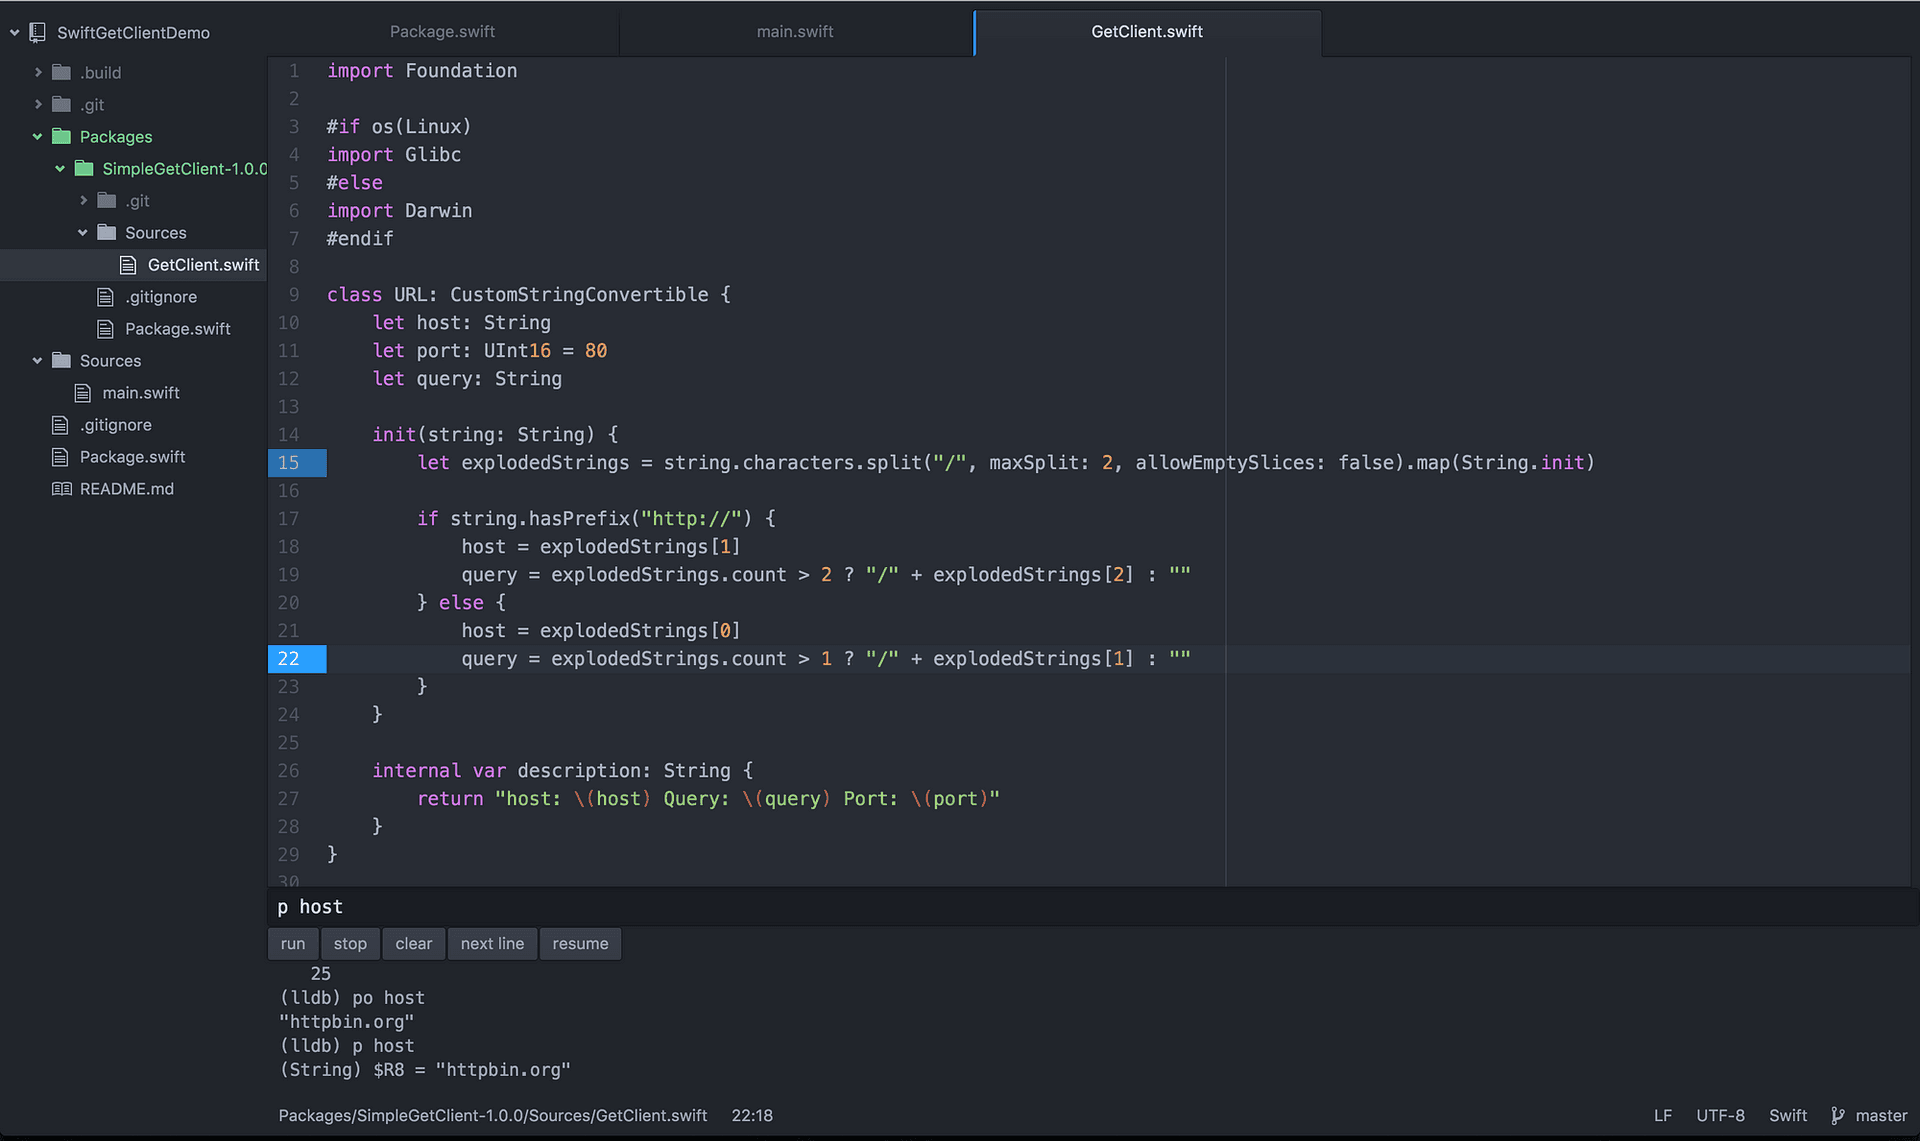Image resolution: width=1920 pixels, height=1141 pixels.
Task: Collapse the Packages folder chevron
Action: pos(38,137)
